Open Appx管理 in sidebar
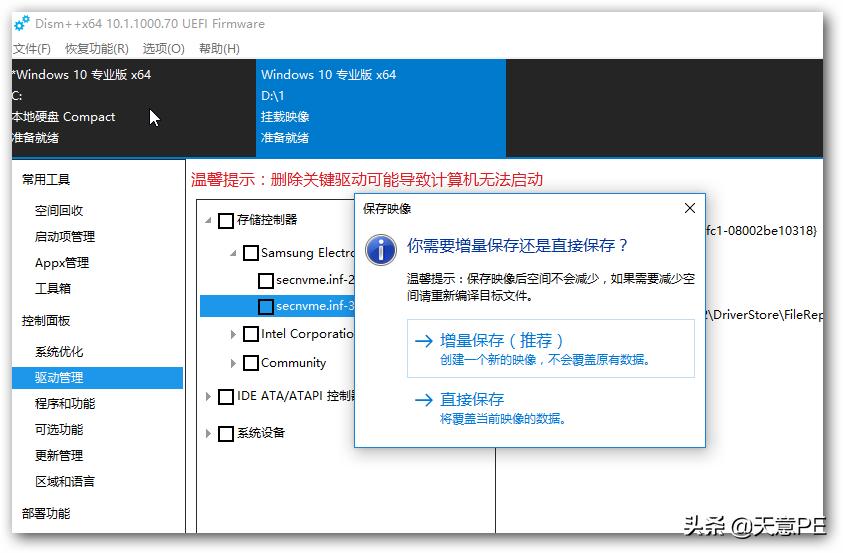 [x=62, y=263]
